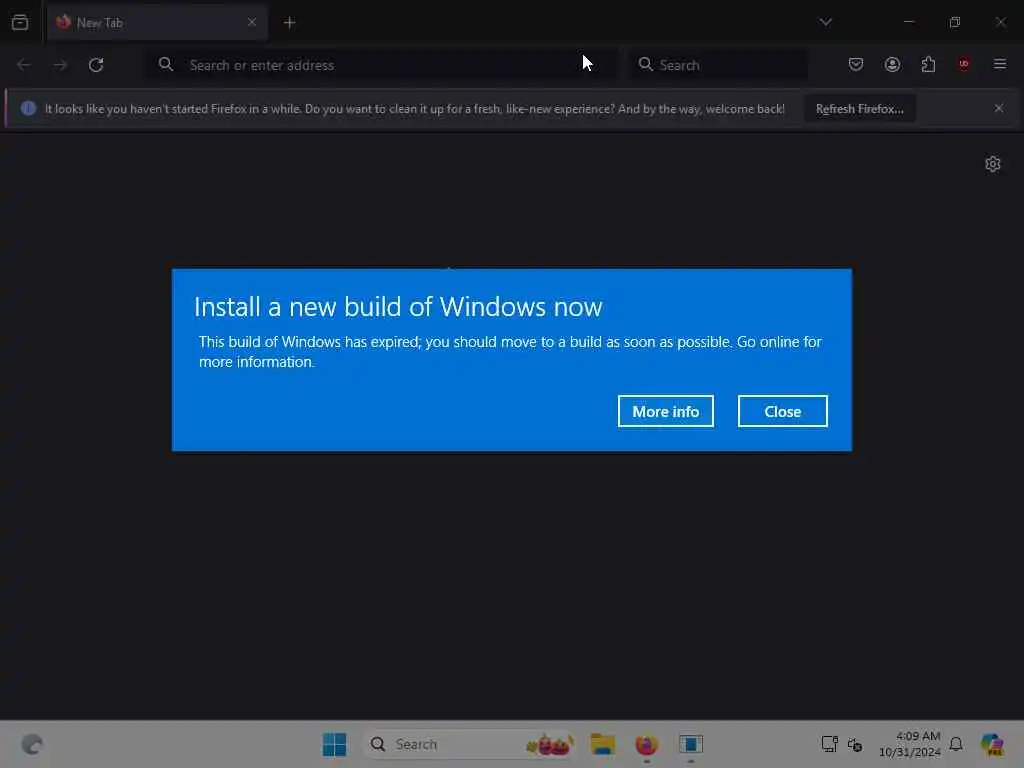Go back one page
1024x768 pixels.
(x=24, y=65)
